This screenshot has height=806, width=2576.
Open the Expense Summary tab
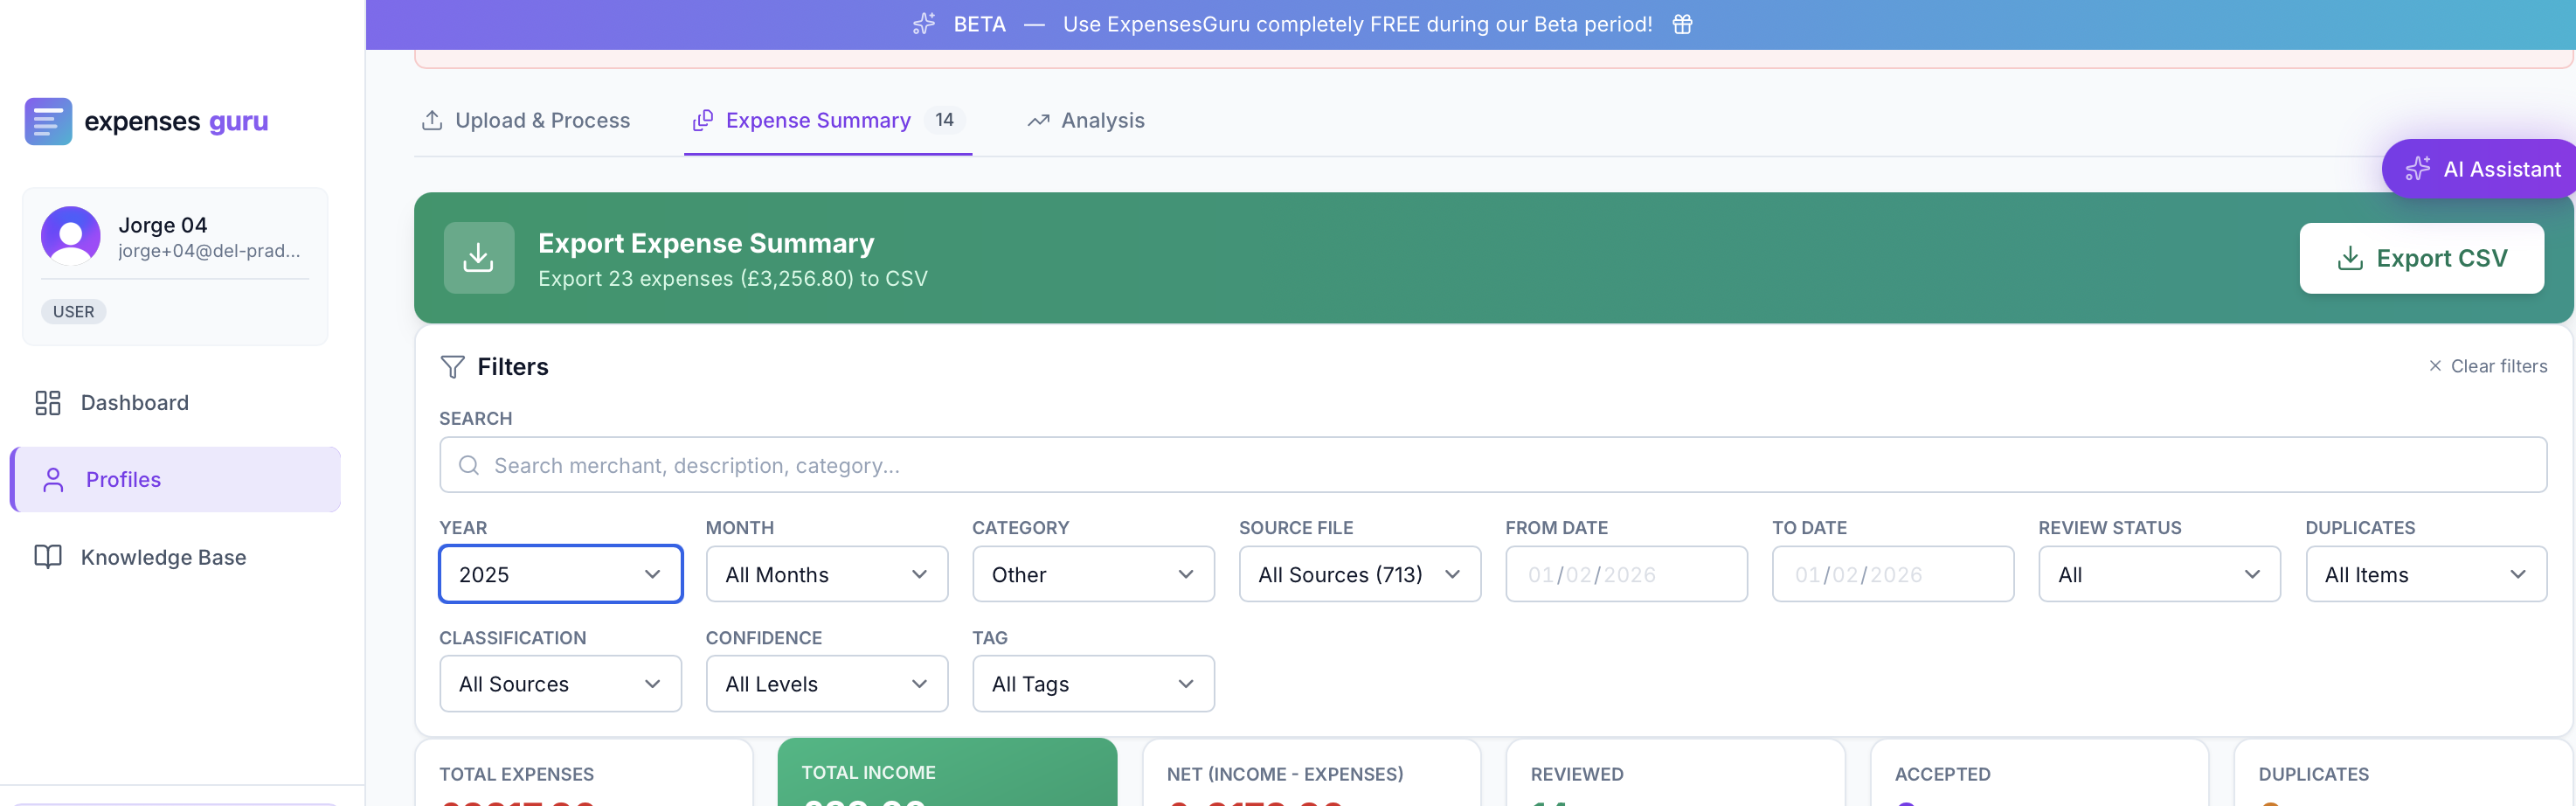(x=819, y=120)
